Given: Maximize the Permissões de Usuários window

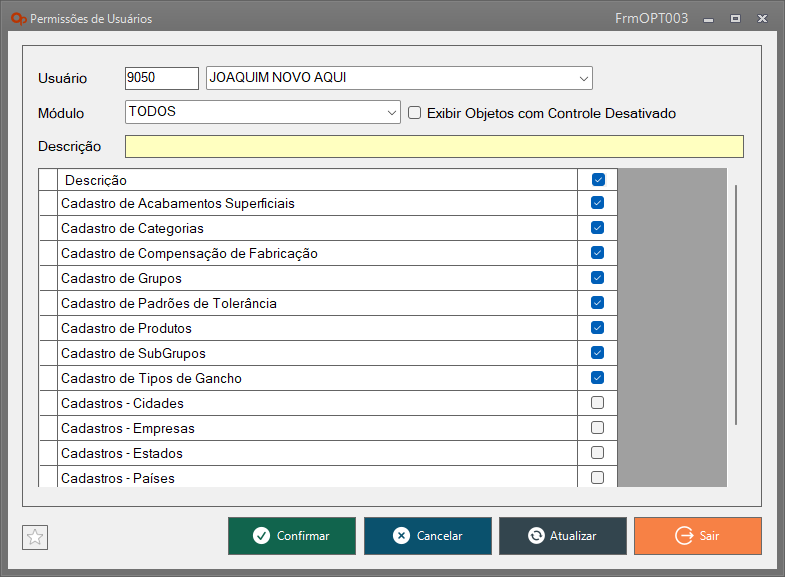Looking at the screenshot, I should (735, 19).
